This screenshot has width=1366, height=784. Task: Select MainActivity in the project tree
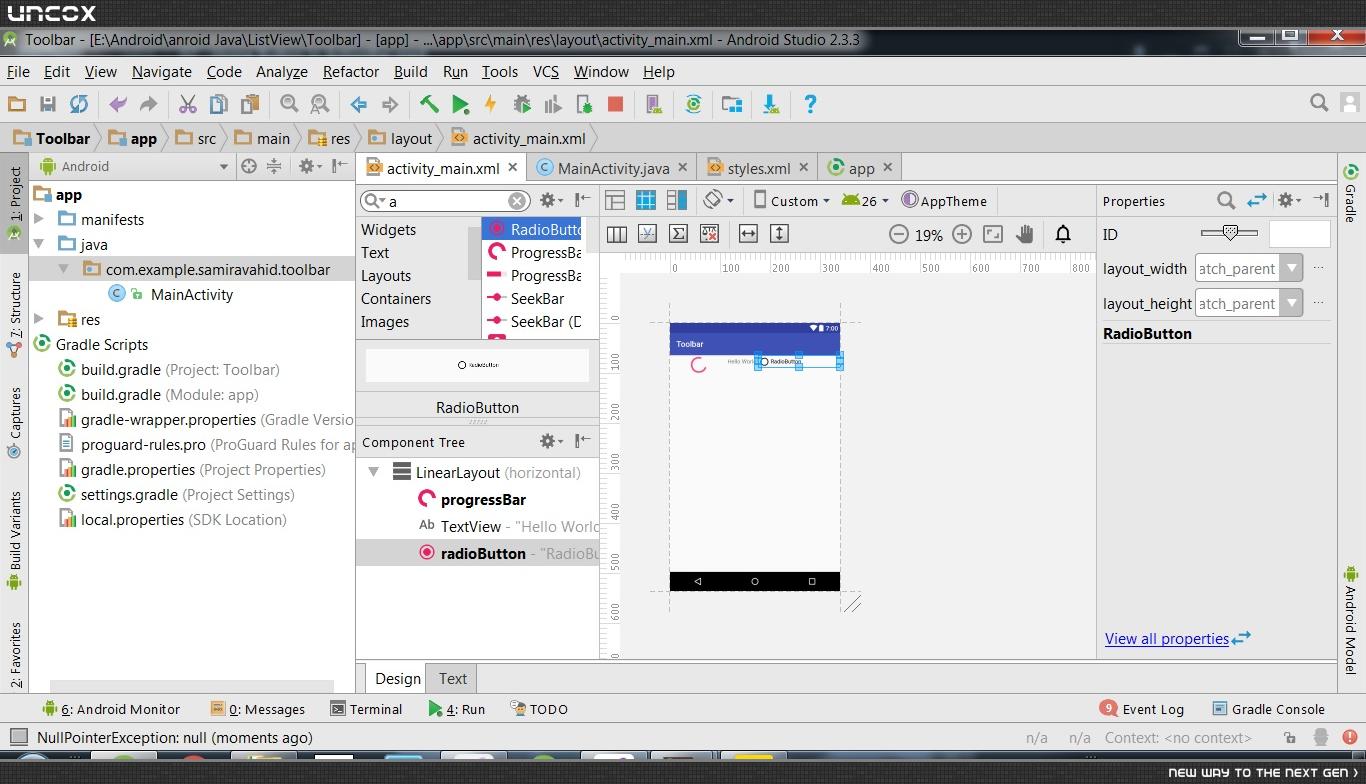pos(192,294)
